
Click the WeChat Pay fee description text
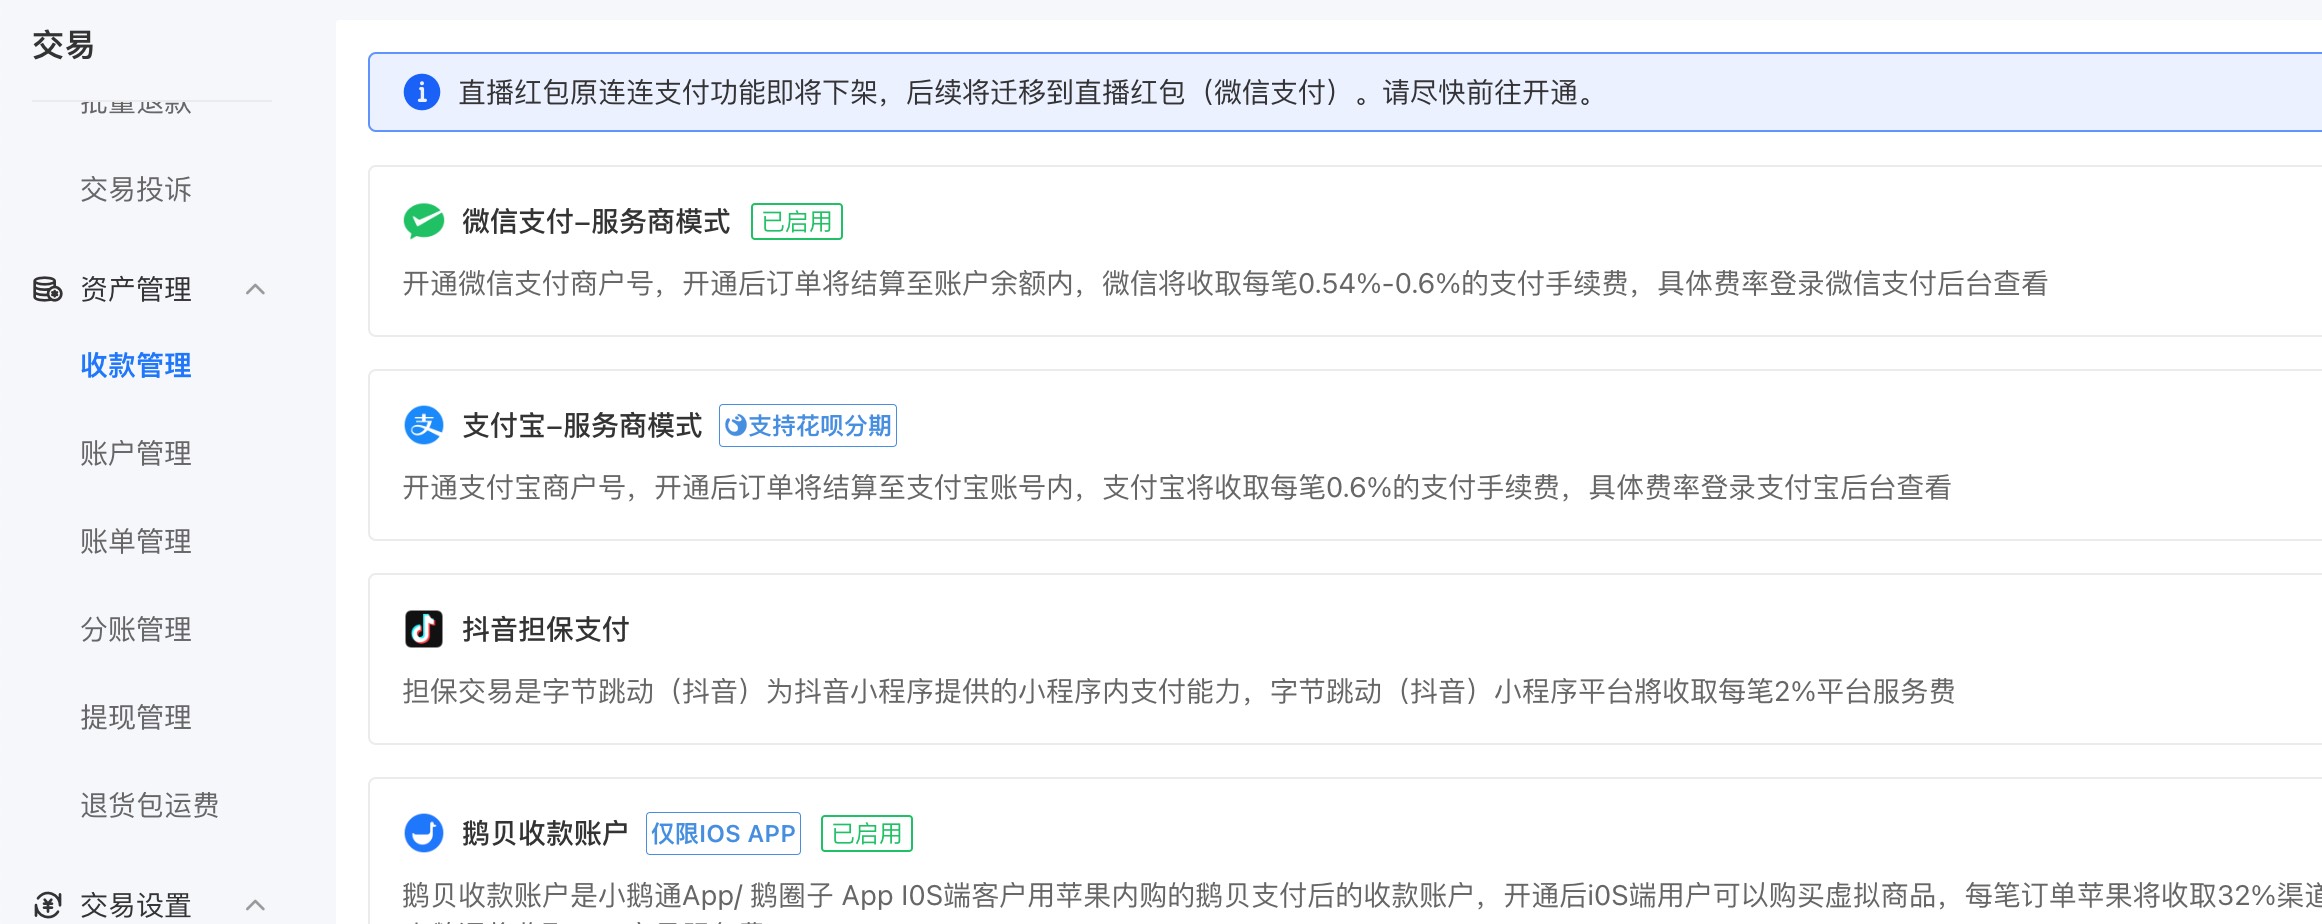[1225, 284]
